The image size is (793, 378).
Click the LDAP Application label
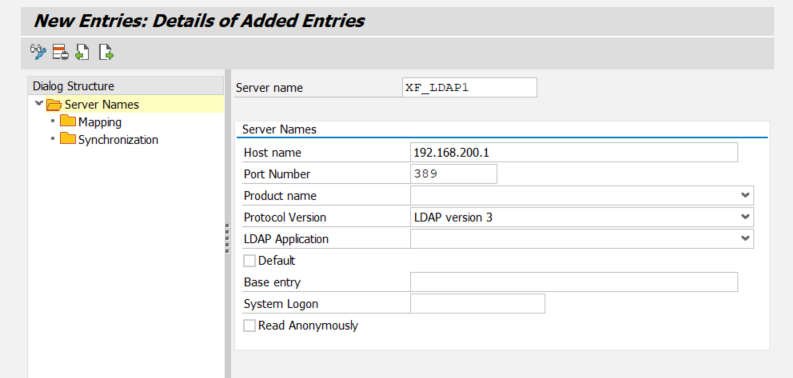(286, 239)
